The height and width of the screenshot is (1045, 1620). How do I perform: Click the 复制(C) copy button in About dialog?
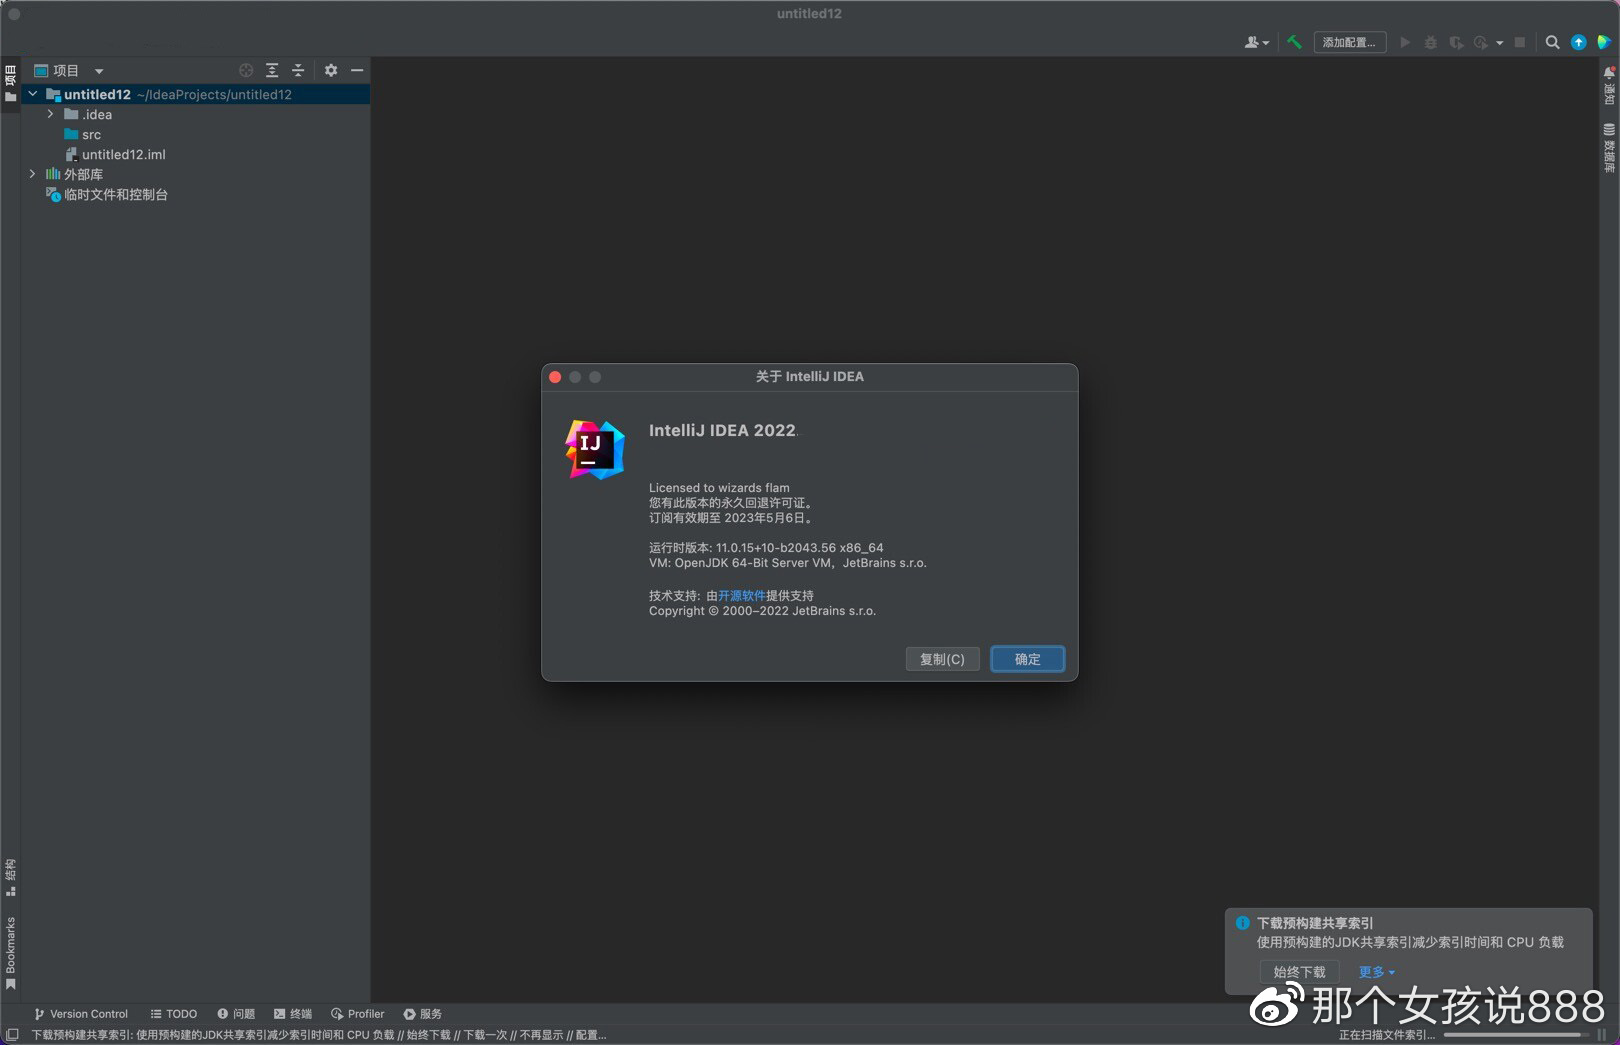point(942,659)
